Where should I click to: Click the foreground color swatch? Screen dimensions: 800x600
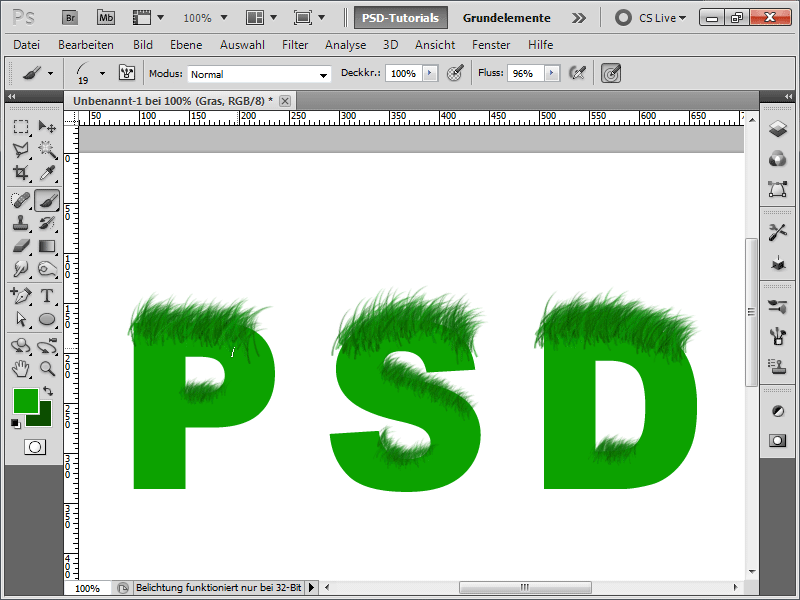pos(26,401)
